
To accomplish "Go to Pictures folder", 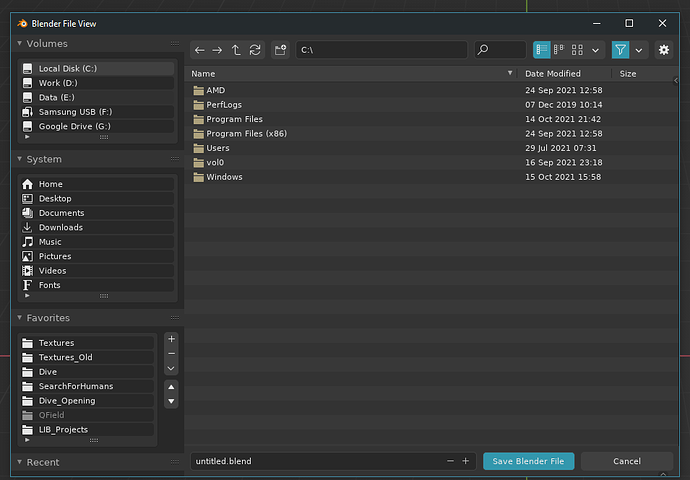I will [x=97, y=256].
